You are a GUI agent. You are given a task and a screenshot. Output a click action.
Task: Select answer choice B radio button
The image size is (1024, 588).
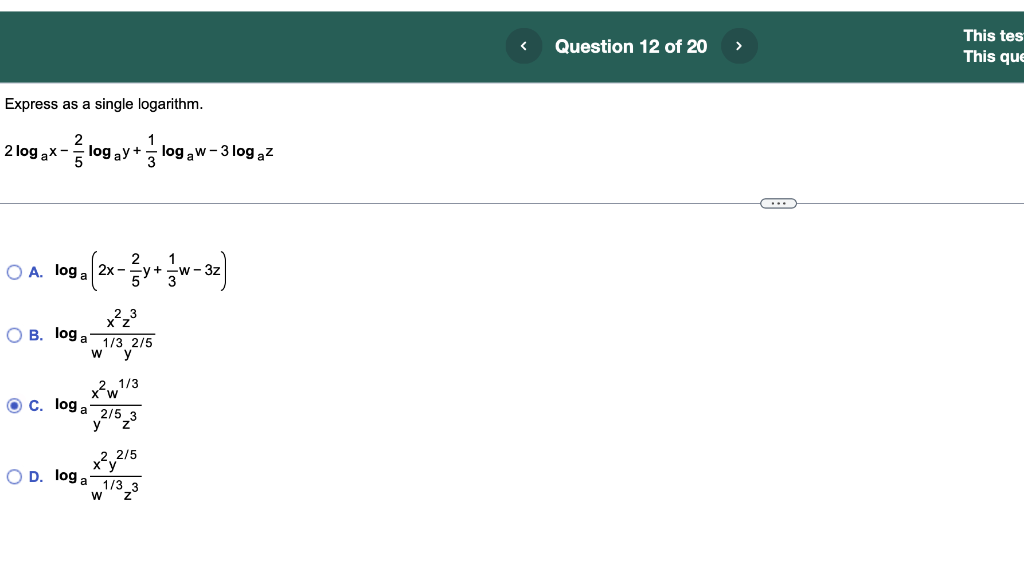tap(12, 333)
